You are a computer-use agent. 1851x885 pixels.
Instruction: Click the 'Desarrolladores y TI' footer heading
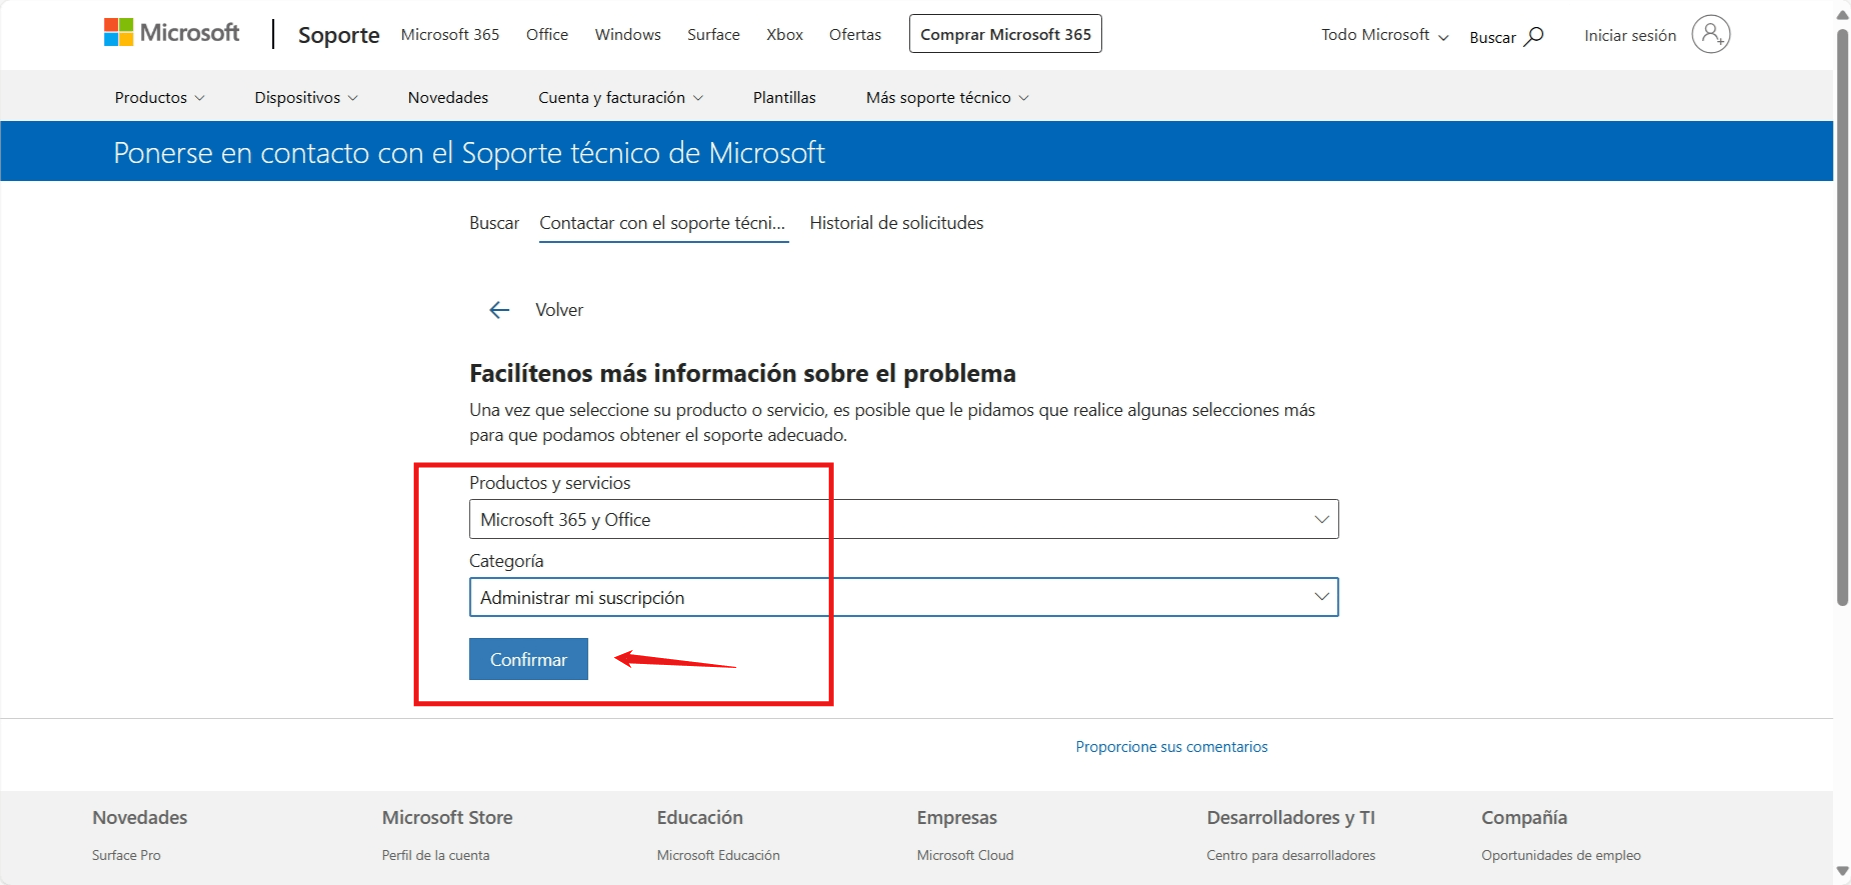(1291, 818)
